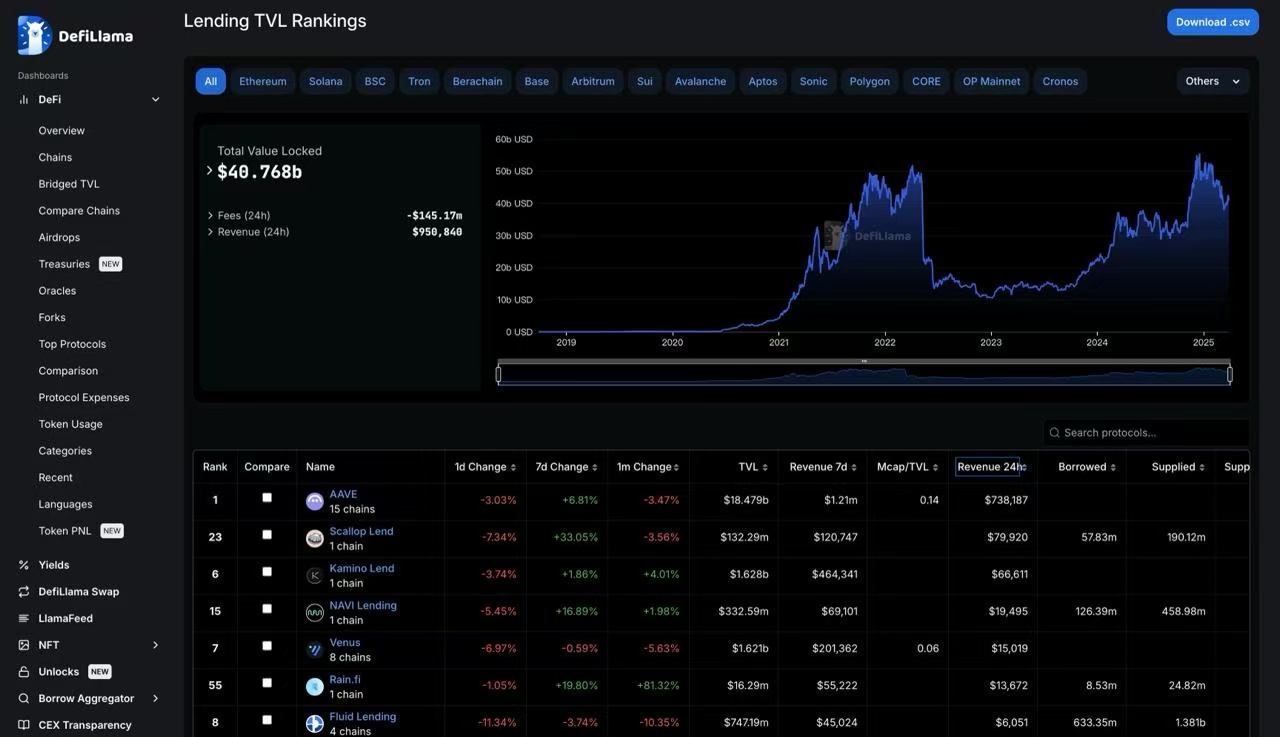The width and height of the screenshot is (1280, 737).
Task: Open the NAVI Lending protocol link
Action: [363, 606]
